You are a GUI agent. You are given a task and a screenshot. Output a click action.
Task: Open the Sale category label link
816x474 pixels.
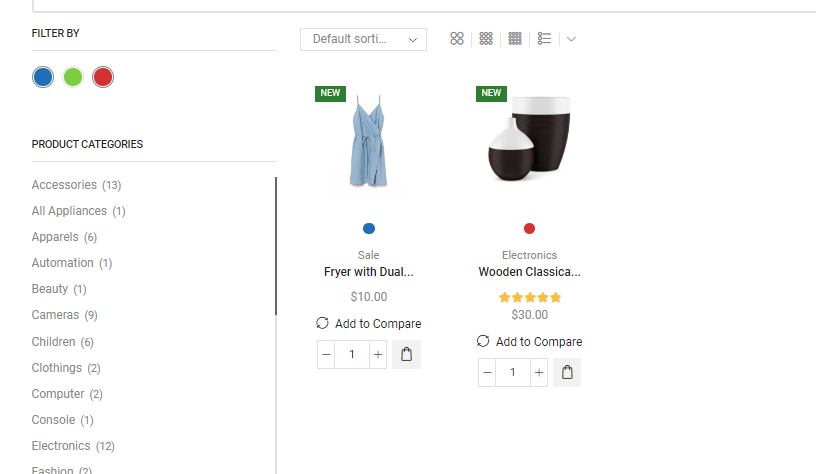click(x=368, y=255)
